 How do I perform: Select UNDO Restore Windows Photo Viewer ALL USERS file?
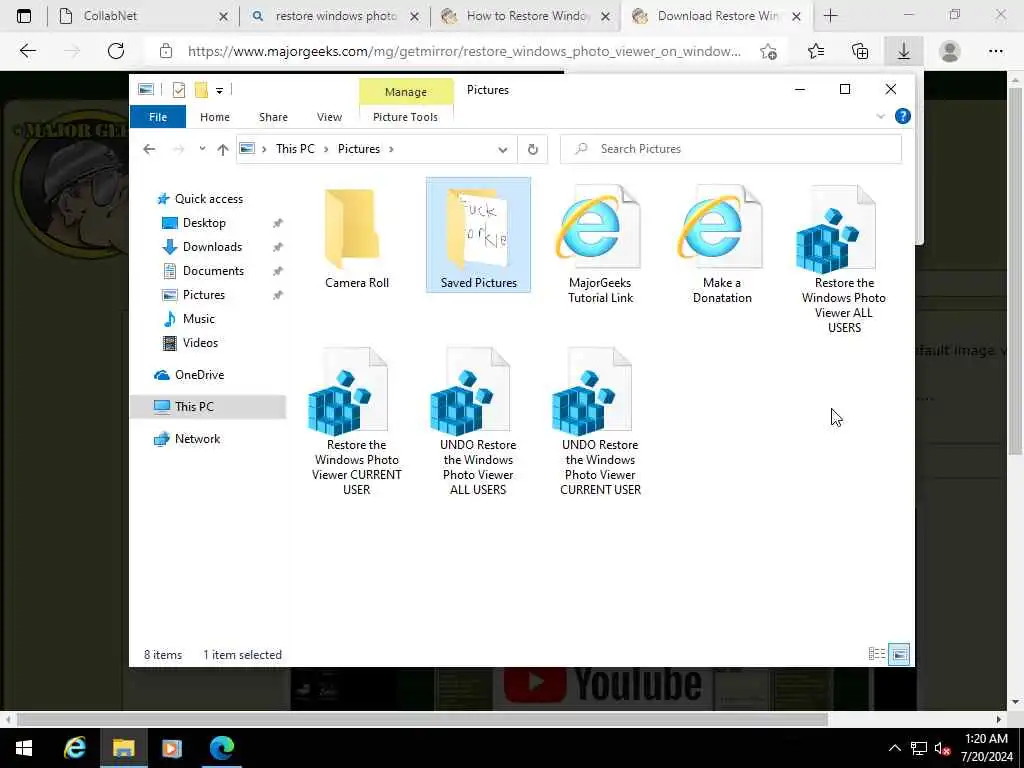coord(478,421)
